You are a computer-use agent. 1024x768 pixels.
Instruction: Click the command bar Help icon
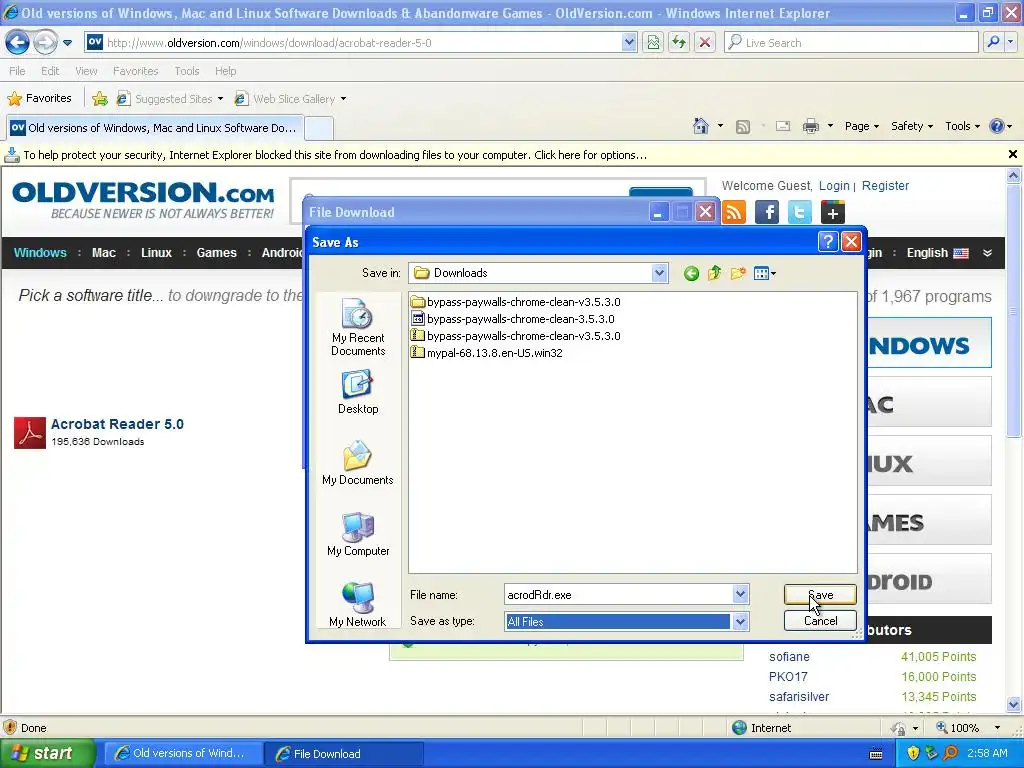pyautogui.click(x=997, y=126)
